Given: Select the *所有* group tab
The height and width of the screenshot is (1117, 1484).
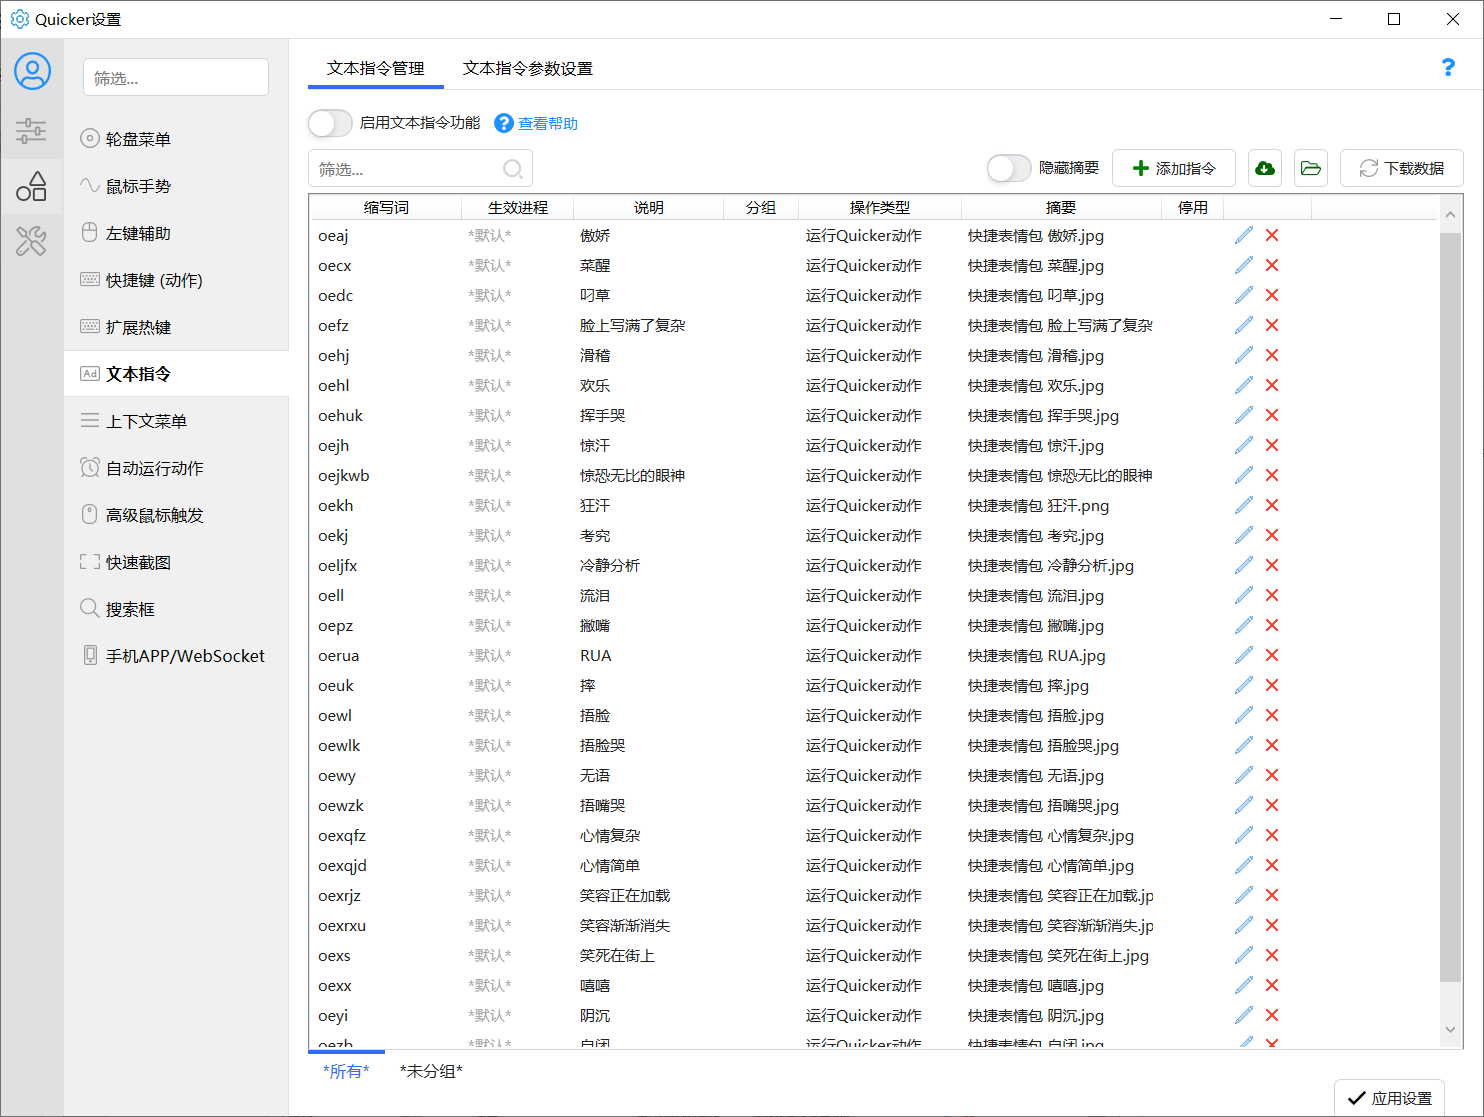Looking at the screenshot, I should point(346,1071).
